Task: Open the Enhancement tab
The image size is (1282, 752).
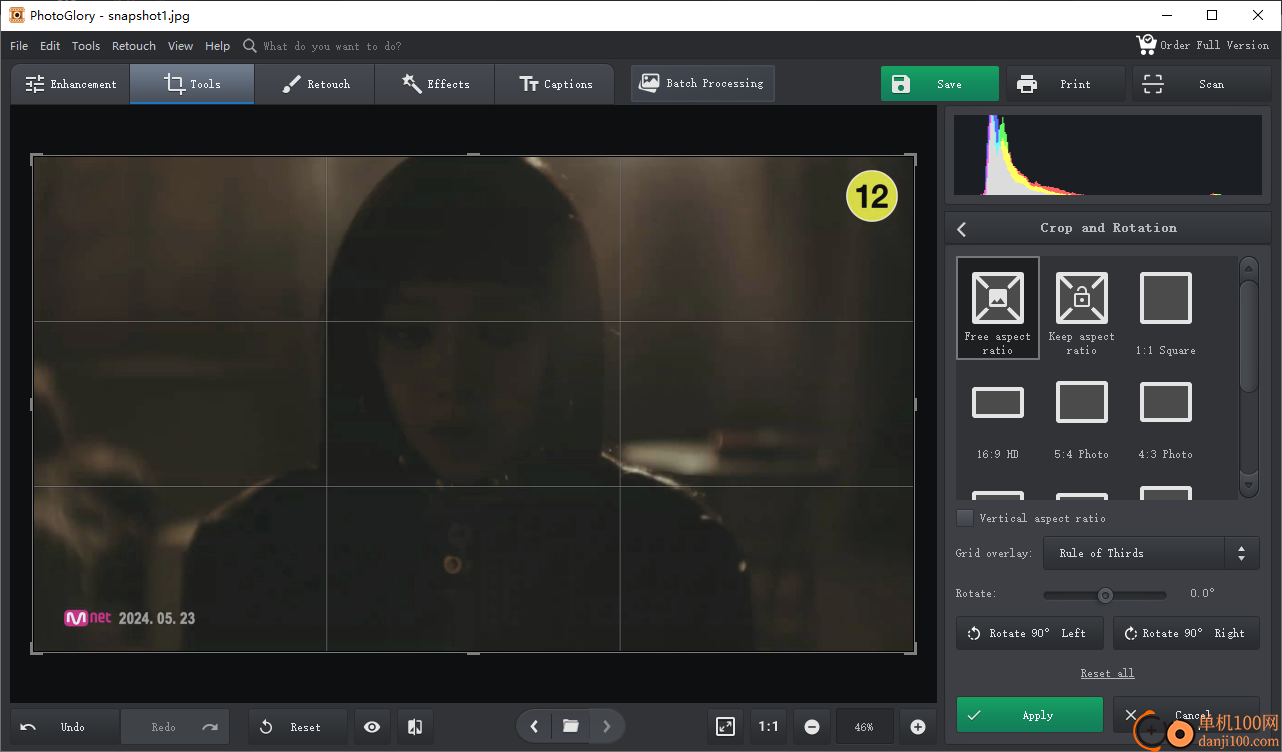Action: click(x=71, y=84)
